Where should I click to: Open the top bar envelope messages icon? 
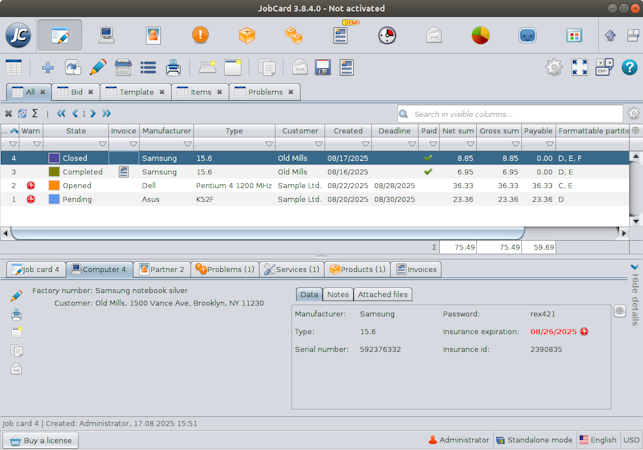point(434,35)
